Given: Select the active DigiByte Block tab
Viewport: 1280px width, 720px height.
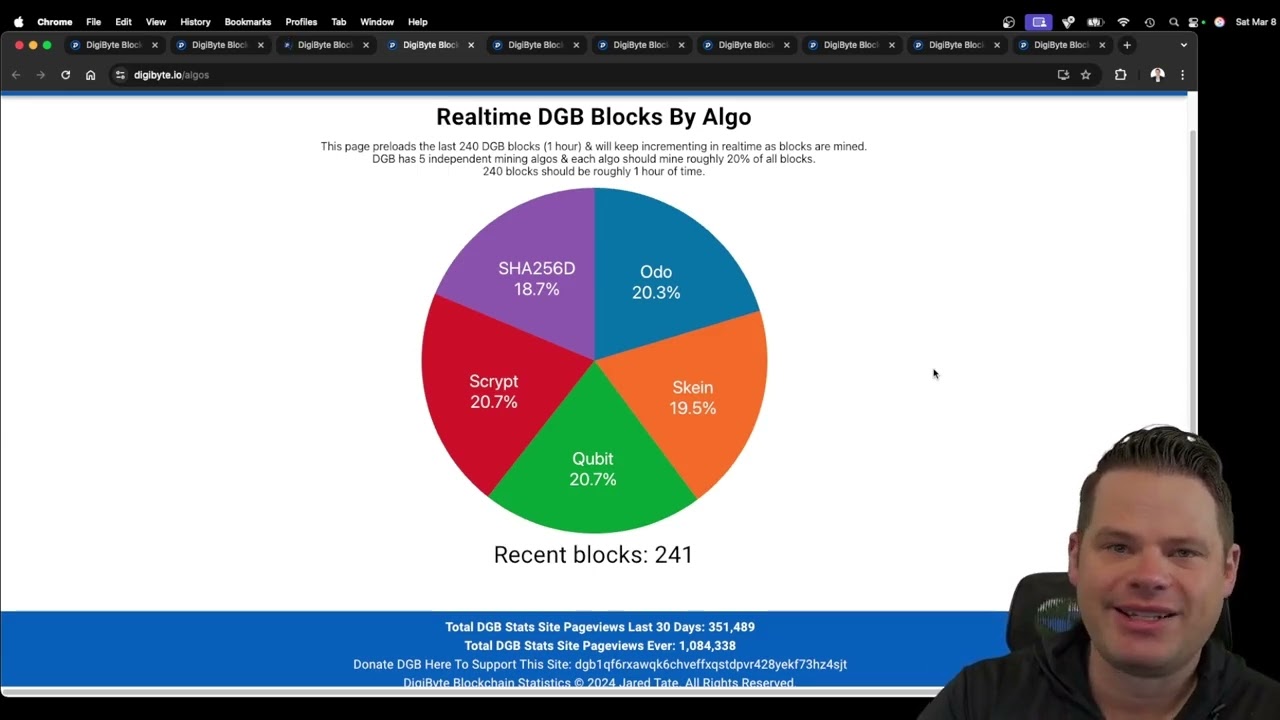Looking at the screenshot, I should click(x=430, y=45).
